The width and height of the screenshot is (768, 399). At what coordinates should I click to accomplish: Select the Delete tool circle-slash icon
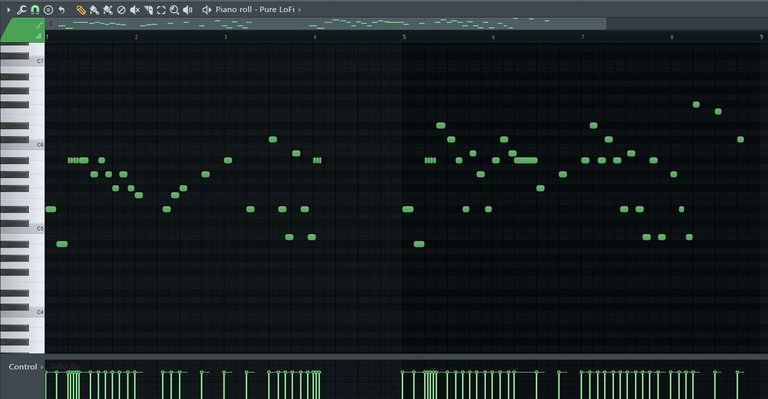pos(121,9)
